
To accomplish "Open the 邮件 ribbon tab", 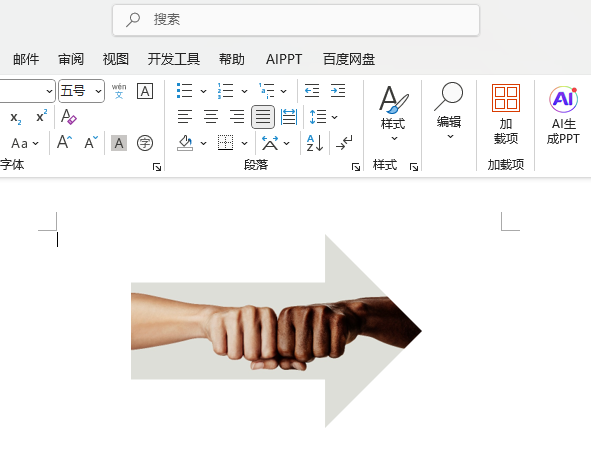I will tap(26, 59).
